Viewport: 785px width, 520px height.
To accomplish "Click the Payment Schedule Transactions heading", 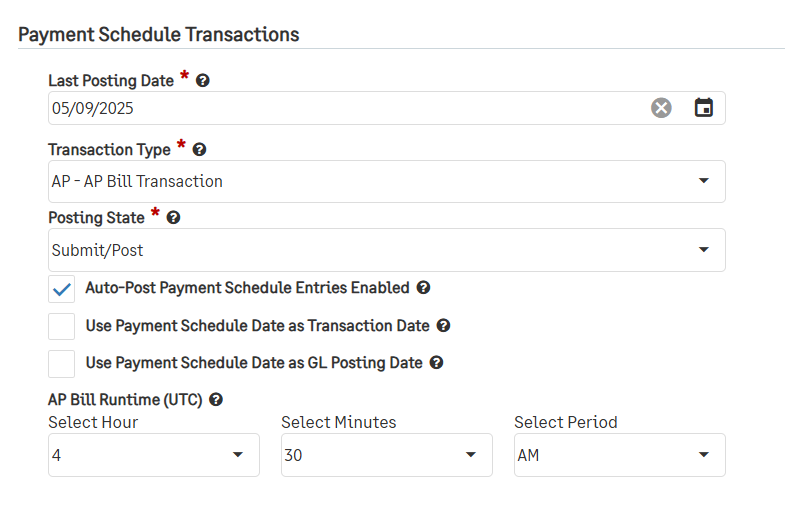I will pyautogui.click(x=159, y=35).
